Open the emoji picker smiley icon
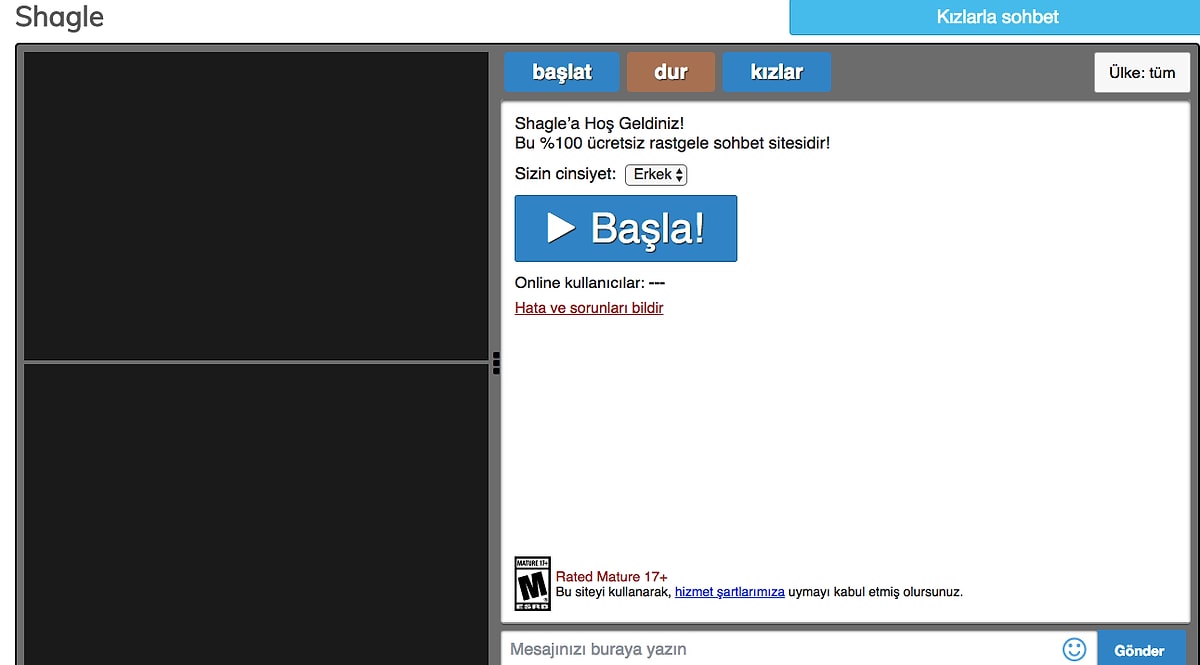This screenshot has height=665, width=1200. tap(1074, 649)
